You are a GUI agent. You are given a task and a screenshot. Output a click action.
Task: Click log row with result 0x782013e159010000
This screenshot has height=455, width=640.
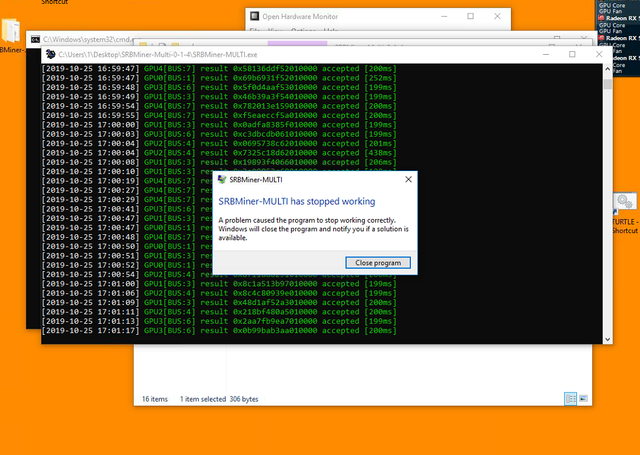(219, 106)
